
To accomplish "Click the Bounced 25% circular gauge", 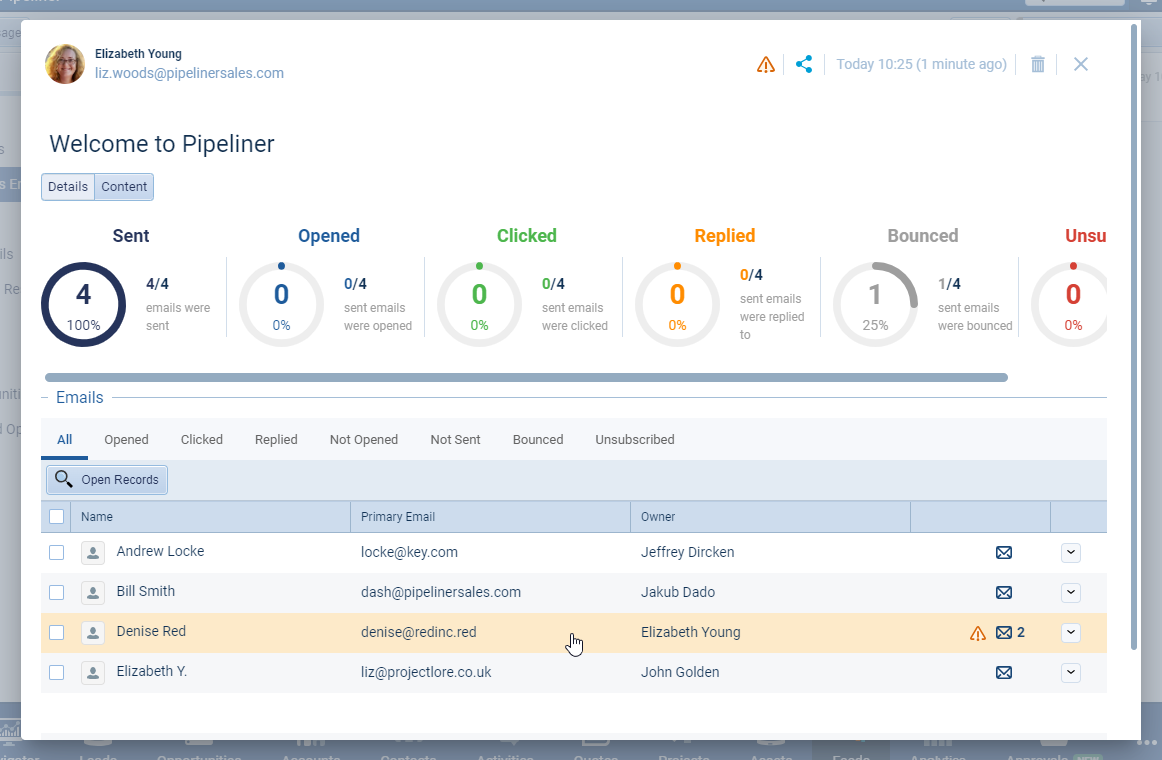I will coord(875,304).
